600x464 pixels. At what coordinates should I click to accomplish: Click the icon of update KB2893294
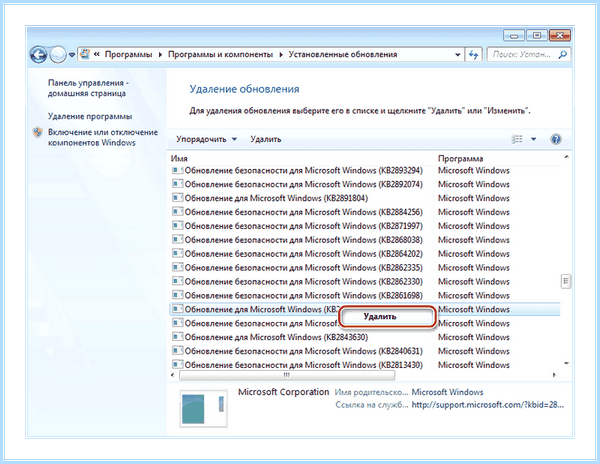tap(177, 170)
